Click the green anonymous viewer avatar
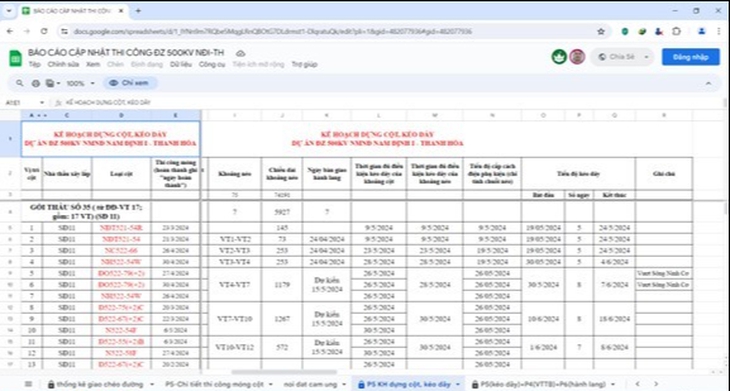The image size is (730, 391). point(559,57)
